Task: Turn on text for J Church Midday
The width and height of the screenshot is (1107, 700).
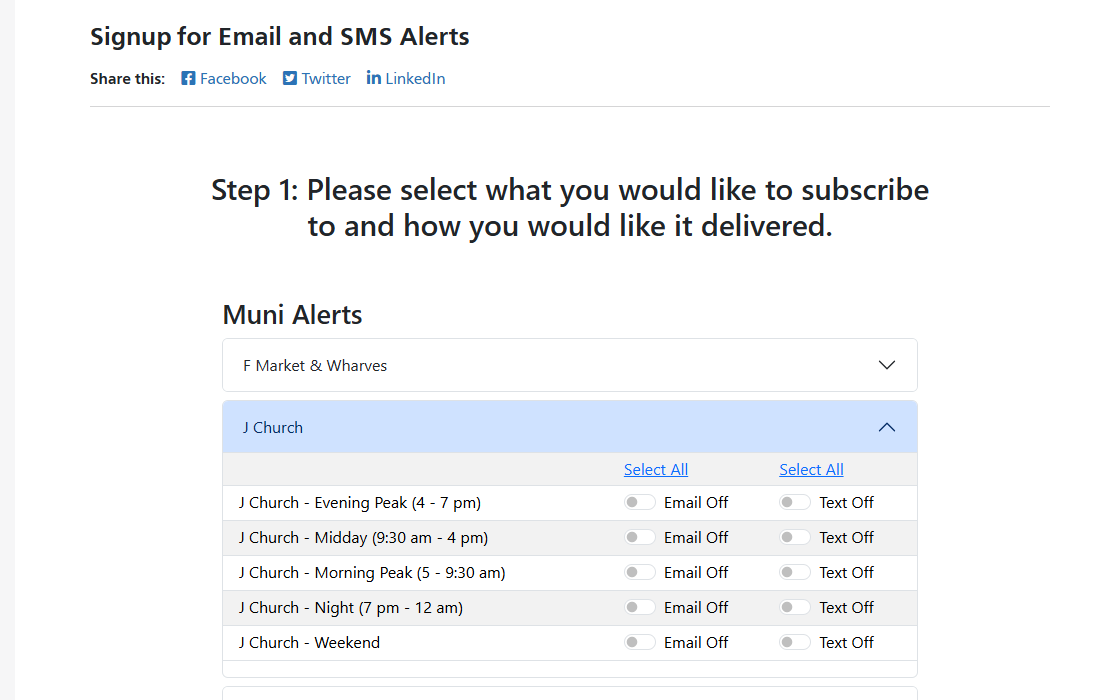Action: 795,537
